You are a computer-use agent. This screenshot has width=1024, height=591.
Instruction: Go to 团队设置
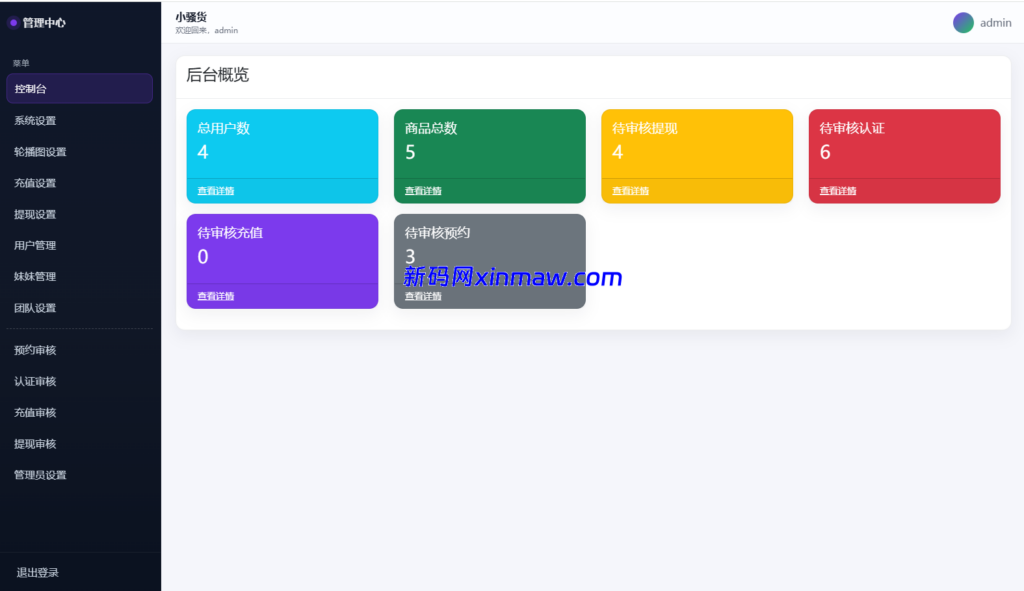point(79,308)
